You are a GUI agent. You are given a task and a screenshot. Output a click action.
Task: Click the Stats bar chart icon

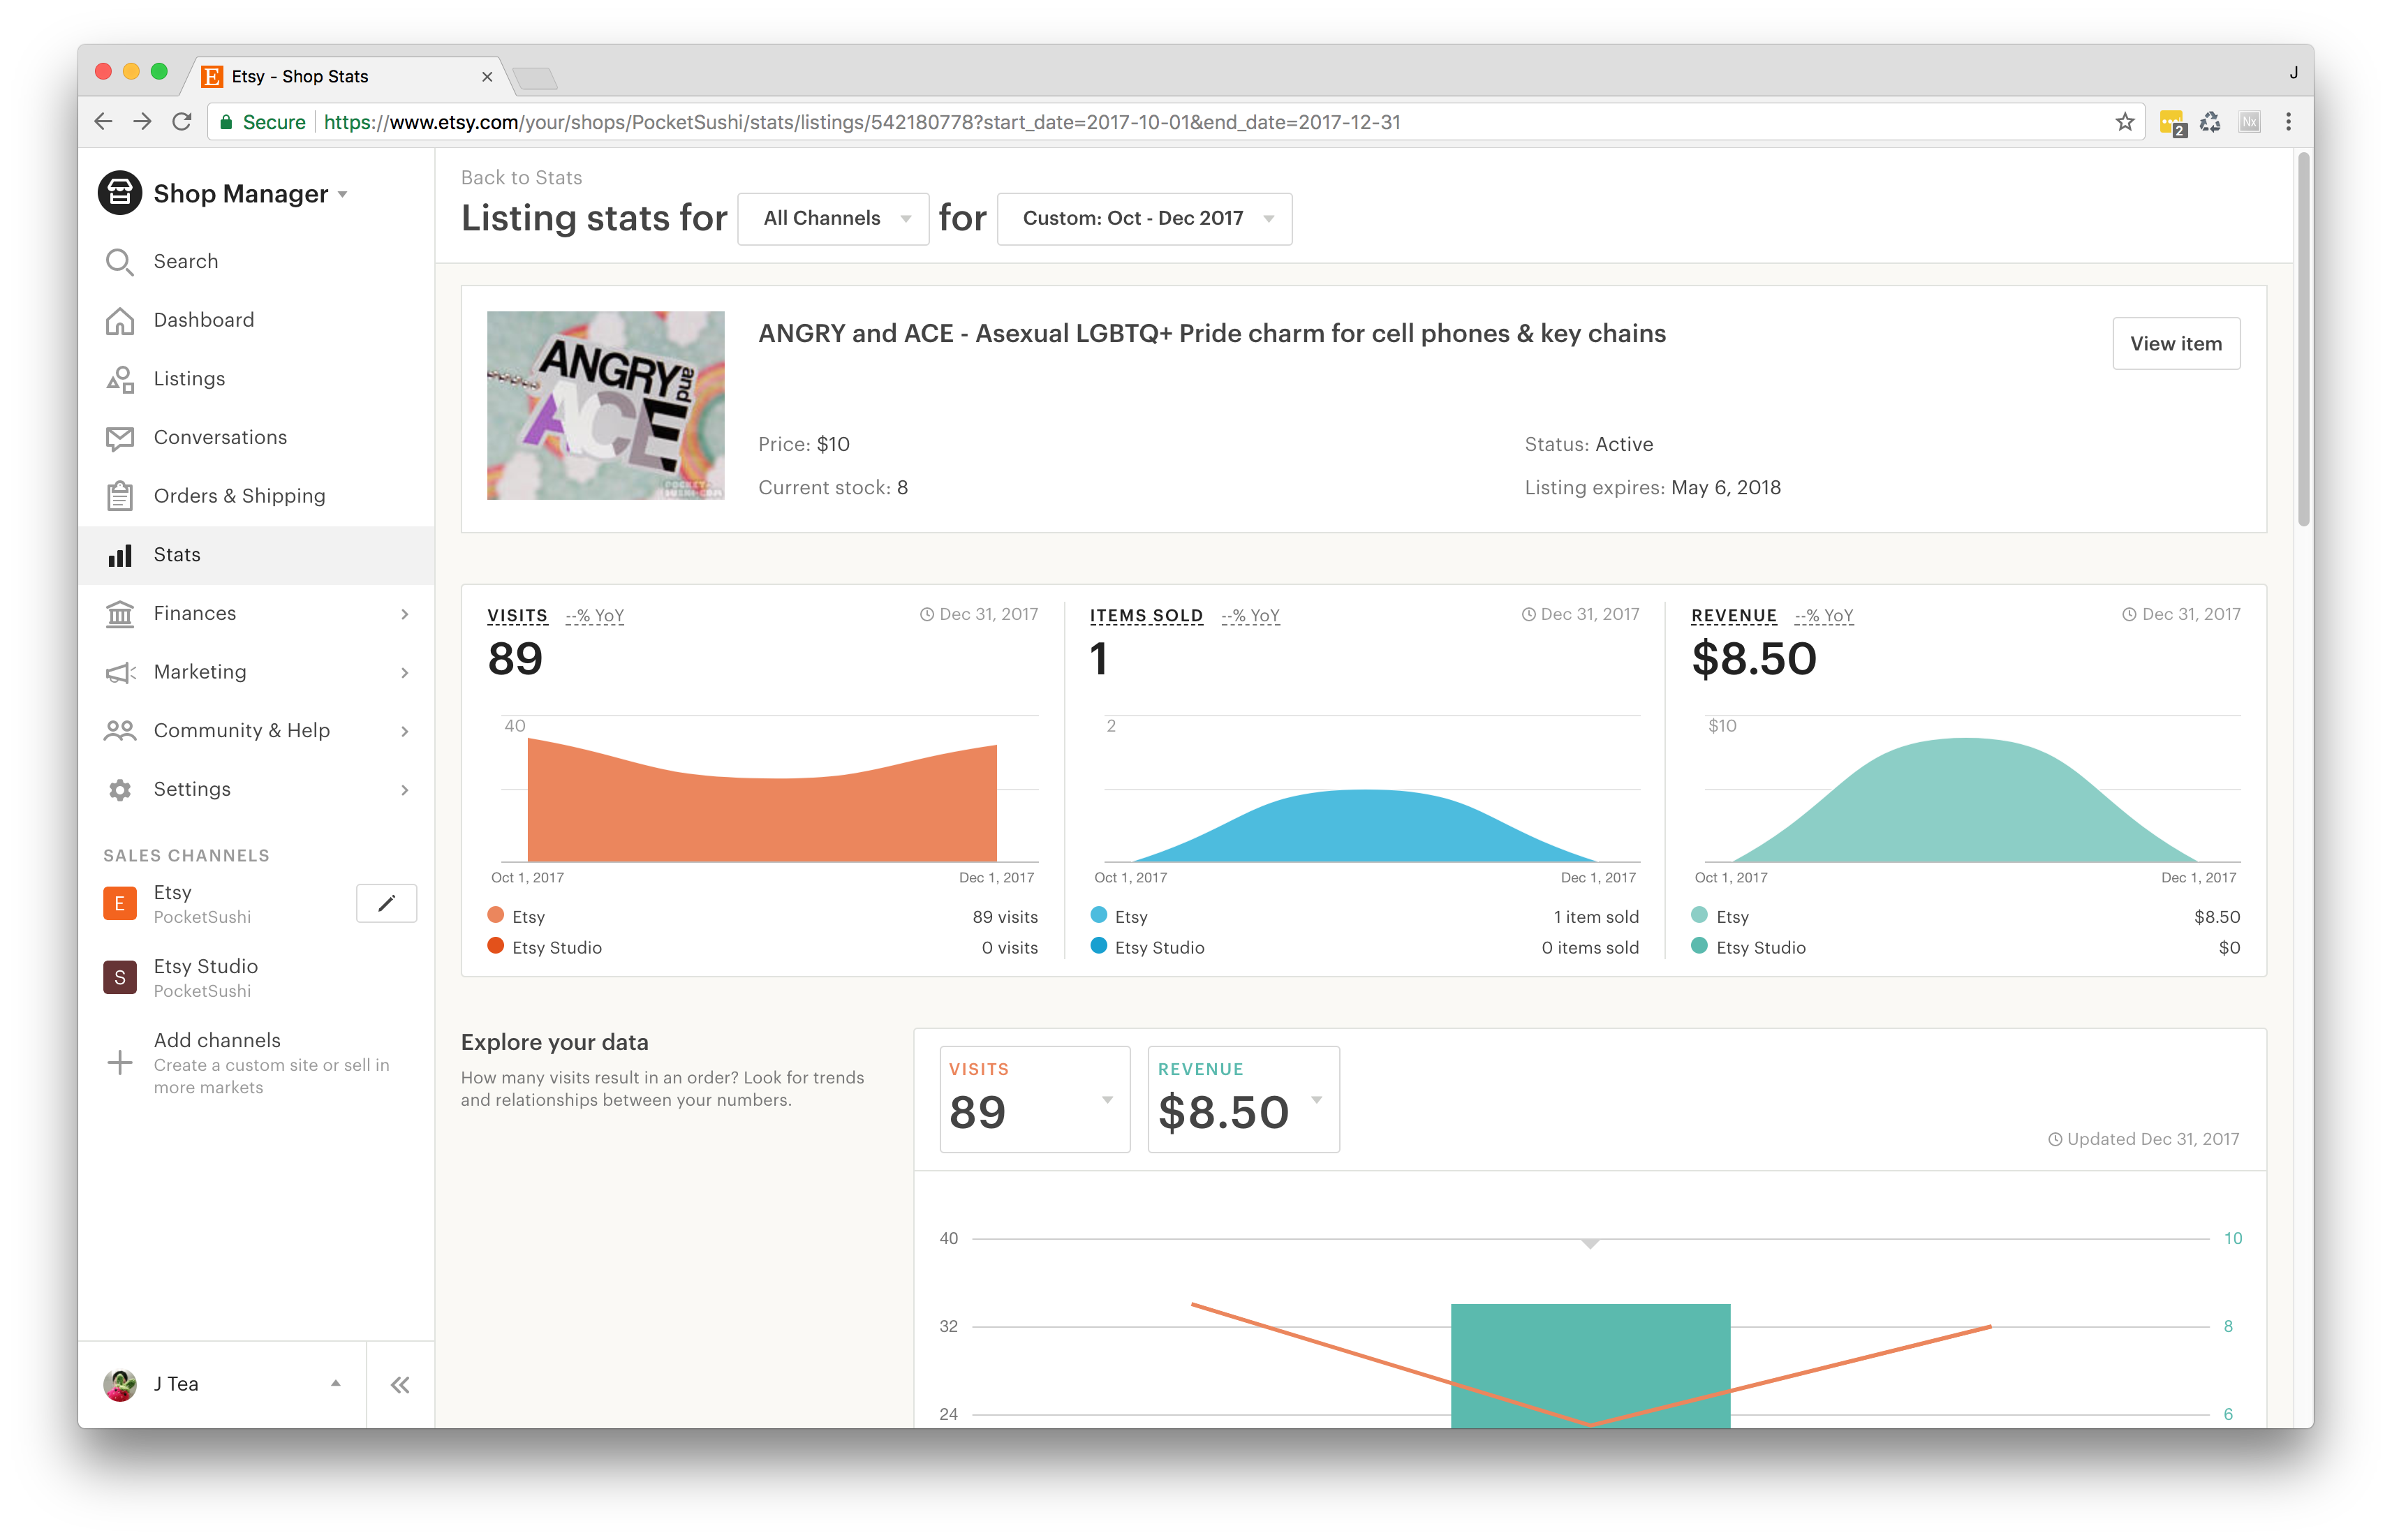click(119, 555)
